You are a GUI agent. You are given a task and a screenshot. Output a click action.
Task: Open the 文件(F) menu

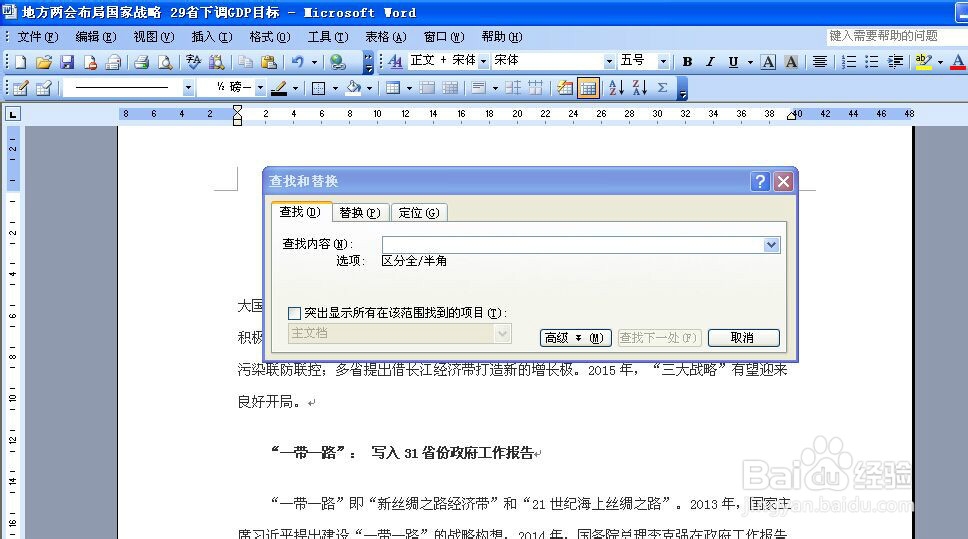38,37
